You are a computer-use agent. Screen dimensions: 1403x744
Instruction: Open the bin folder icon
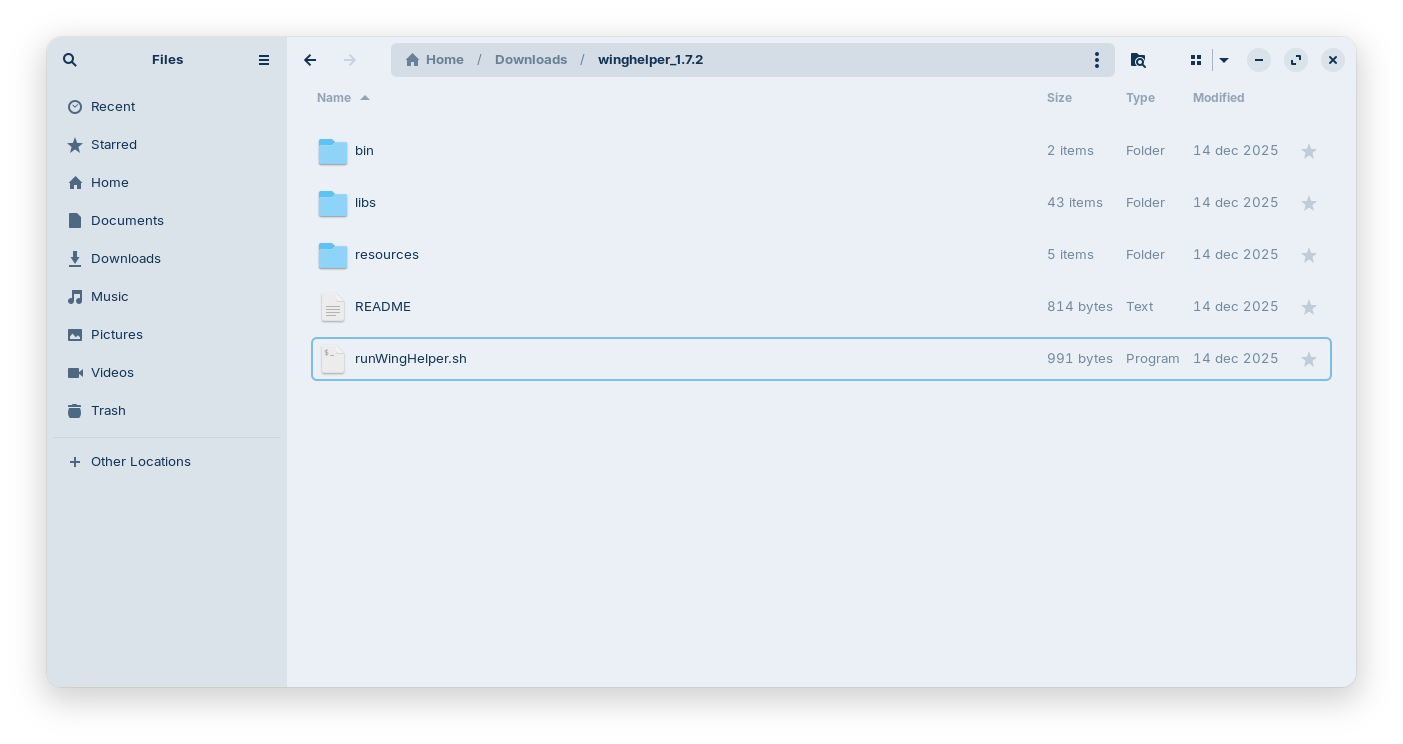point(333,151)
